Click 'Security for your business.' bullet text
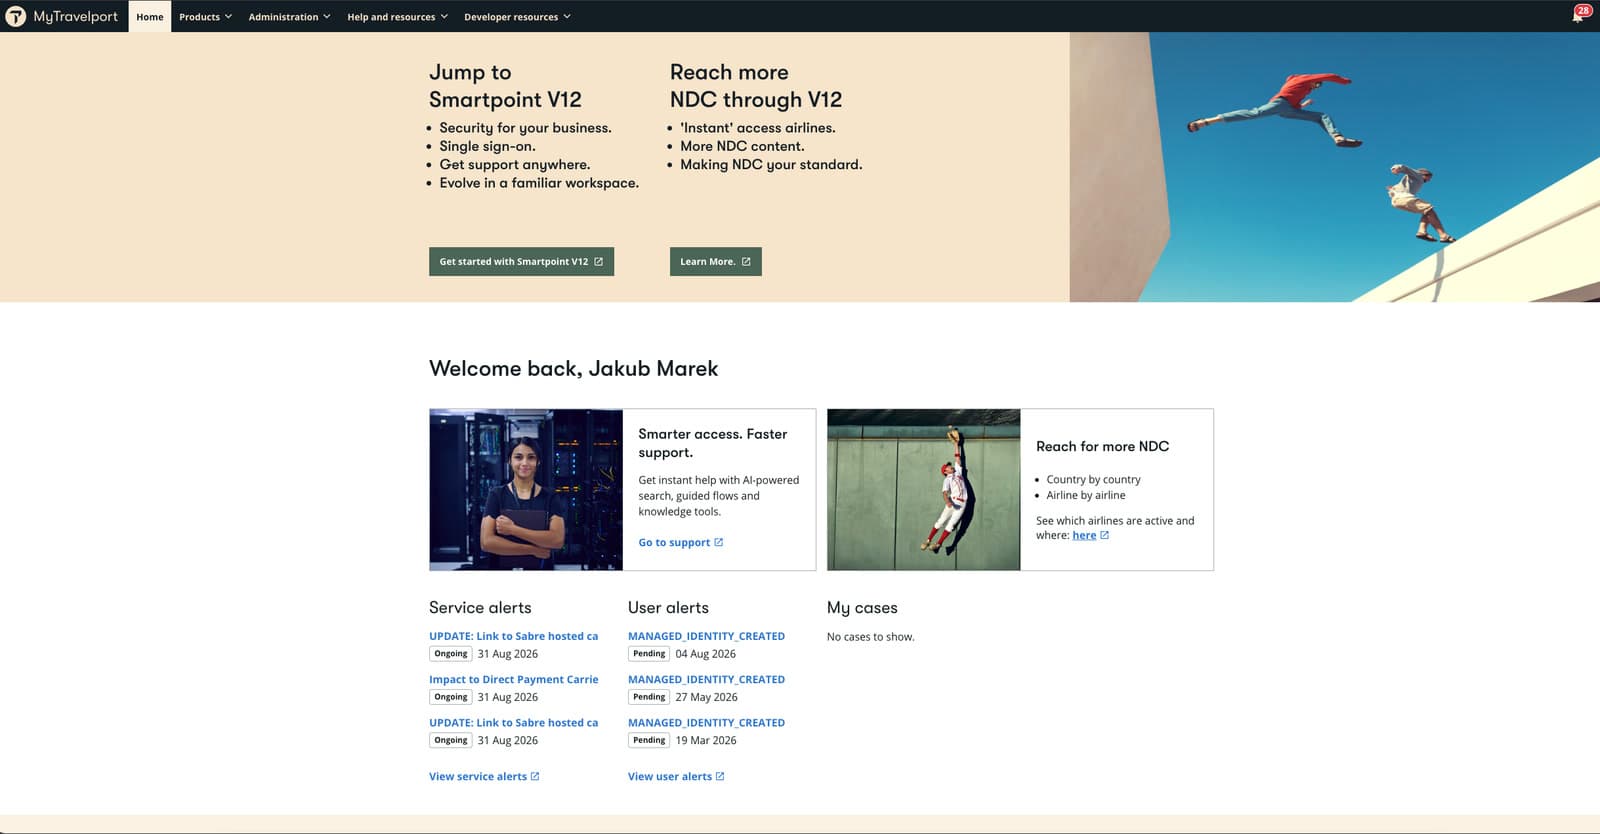 (x=526, y=128)
